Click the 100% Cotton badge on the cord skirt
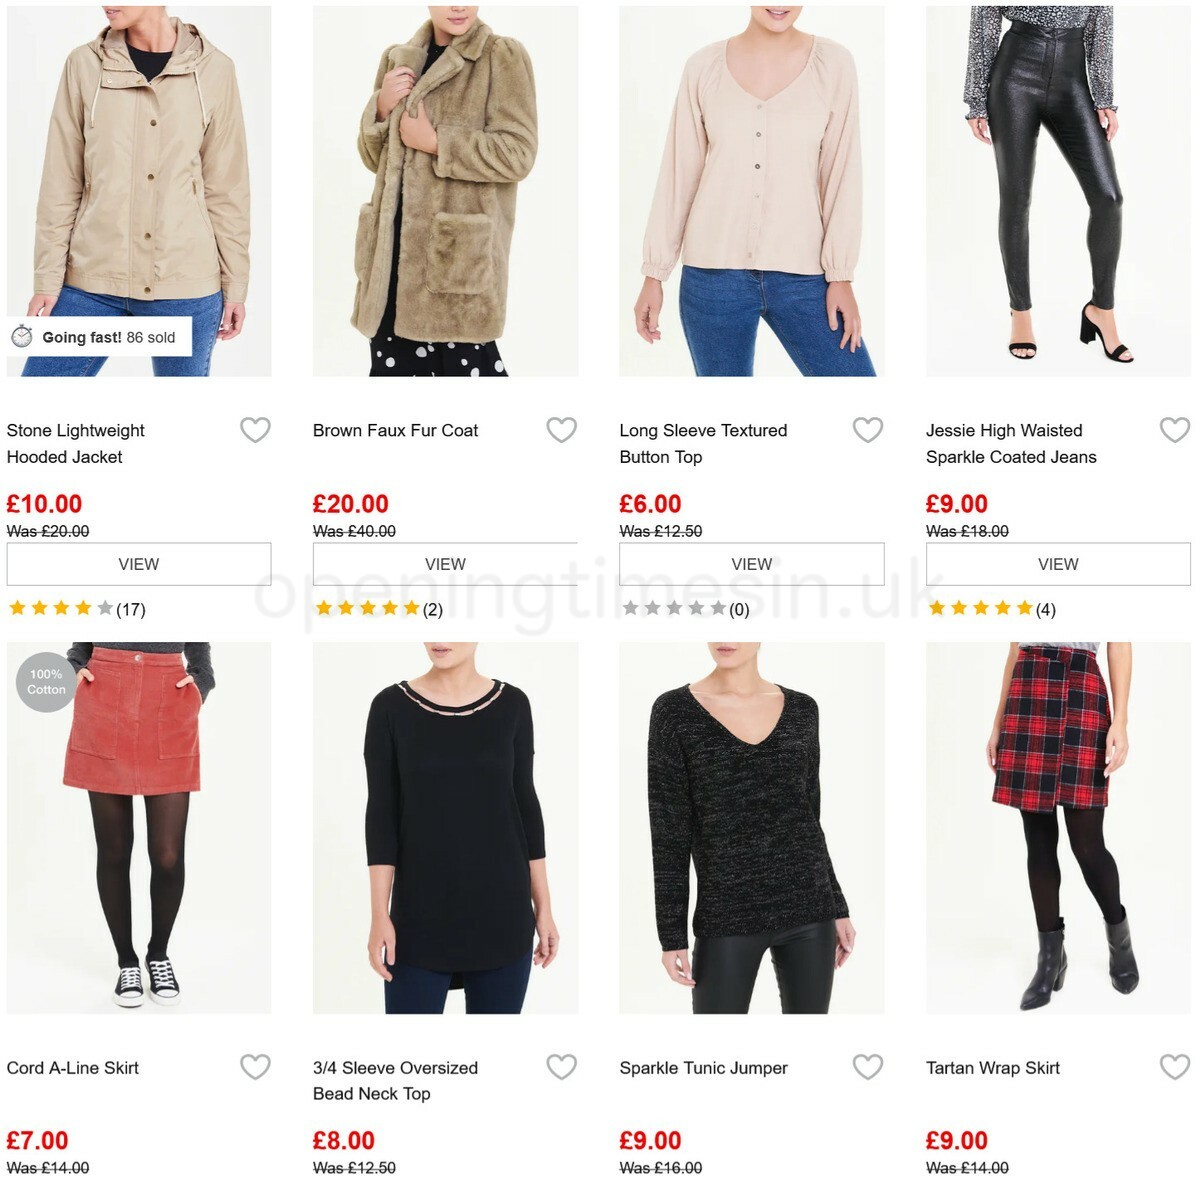 point(46,684)
